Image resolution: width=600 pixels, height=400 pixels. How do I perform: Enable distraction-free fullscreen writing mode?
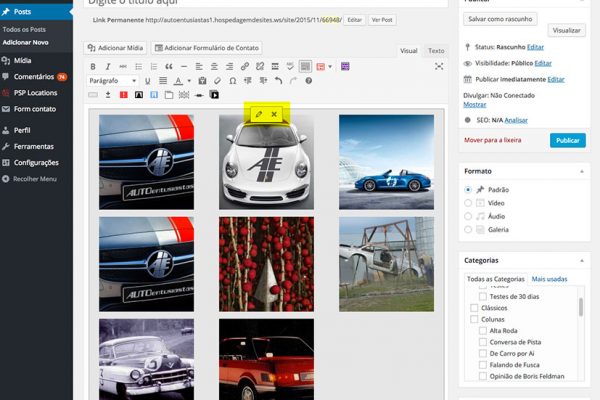[x=438, y=66]
